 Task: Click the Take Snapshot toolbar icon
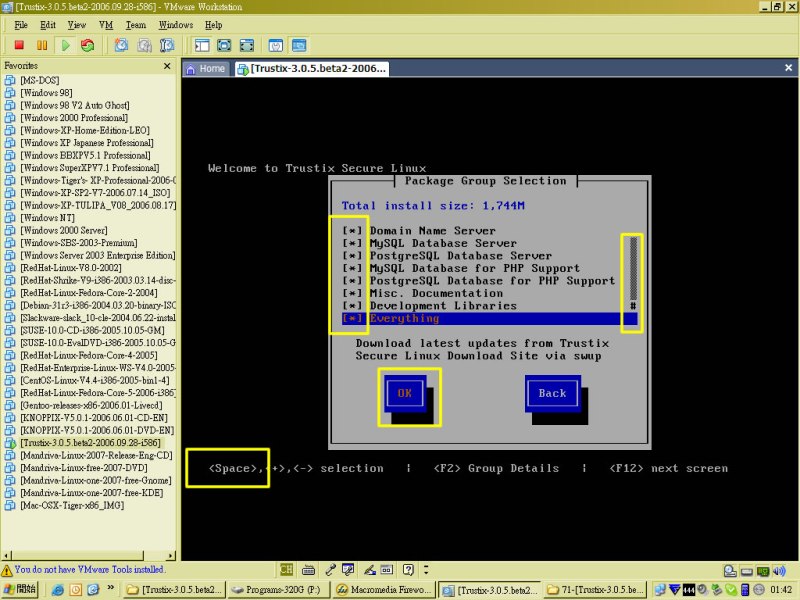tap(121, 45)
